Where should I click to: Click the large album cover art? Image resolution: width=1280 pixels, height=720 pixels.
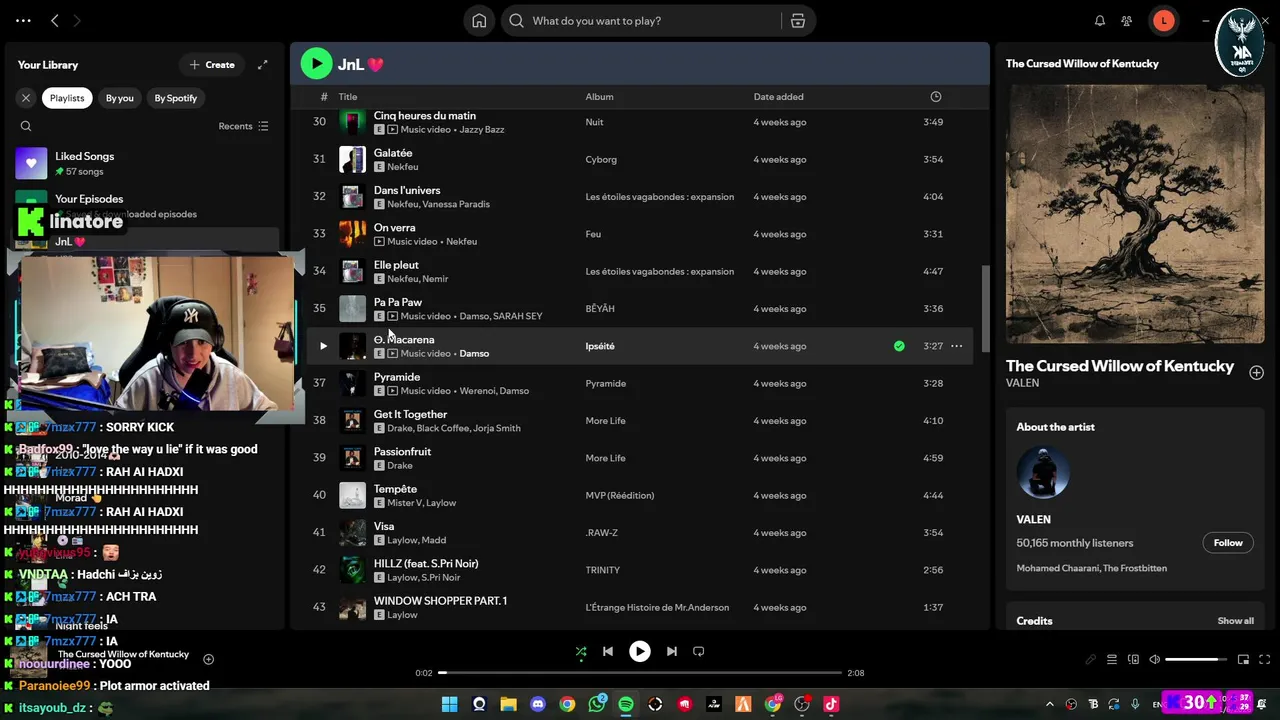pyautogui.click(x=1135, y=214)
